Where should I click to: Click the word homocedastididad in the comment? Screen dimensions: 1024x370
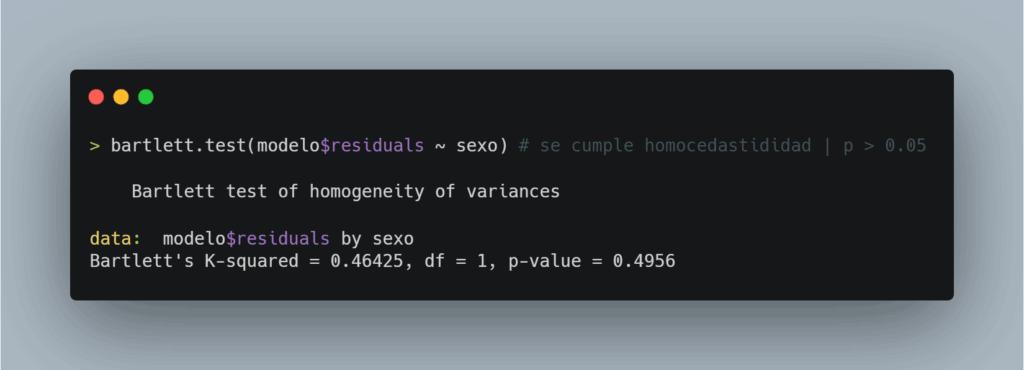click(x=728, y=146)
